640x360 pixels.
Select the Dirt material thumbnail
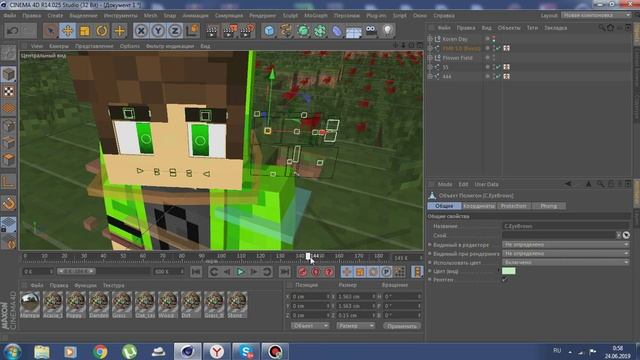191,304
